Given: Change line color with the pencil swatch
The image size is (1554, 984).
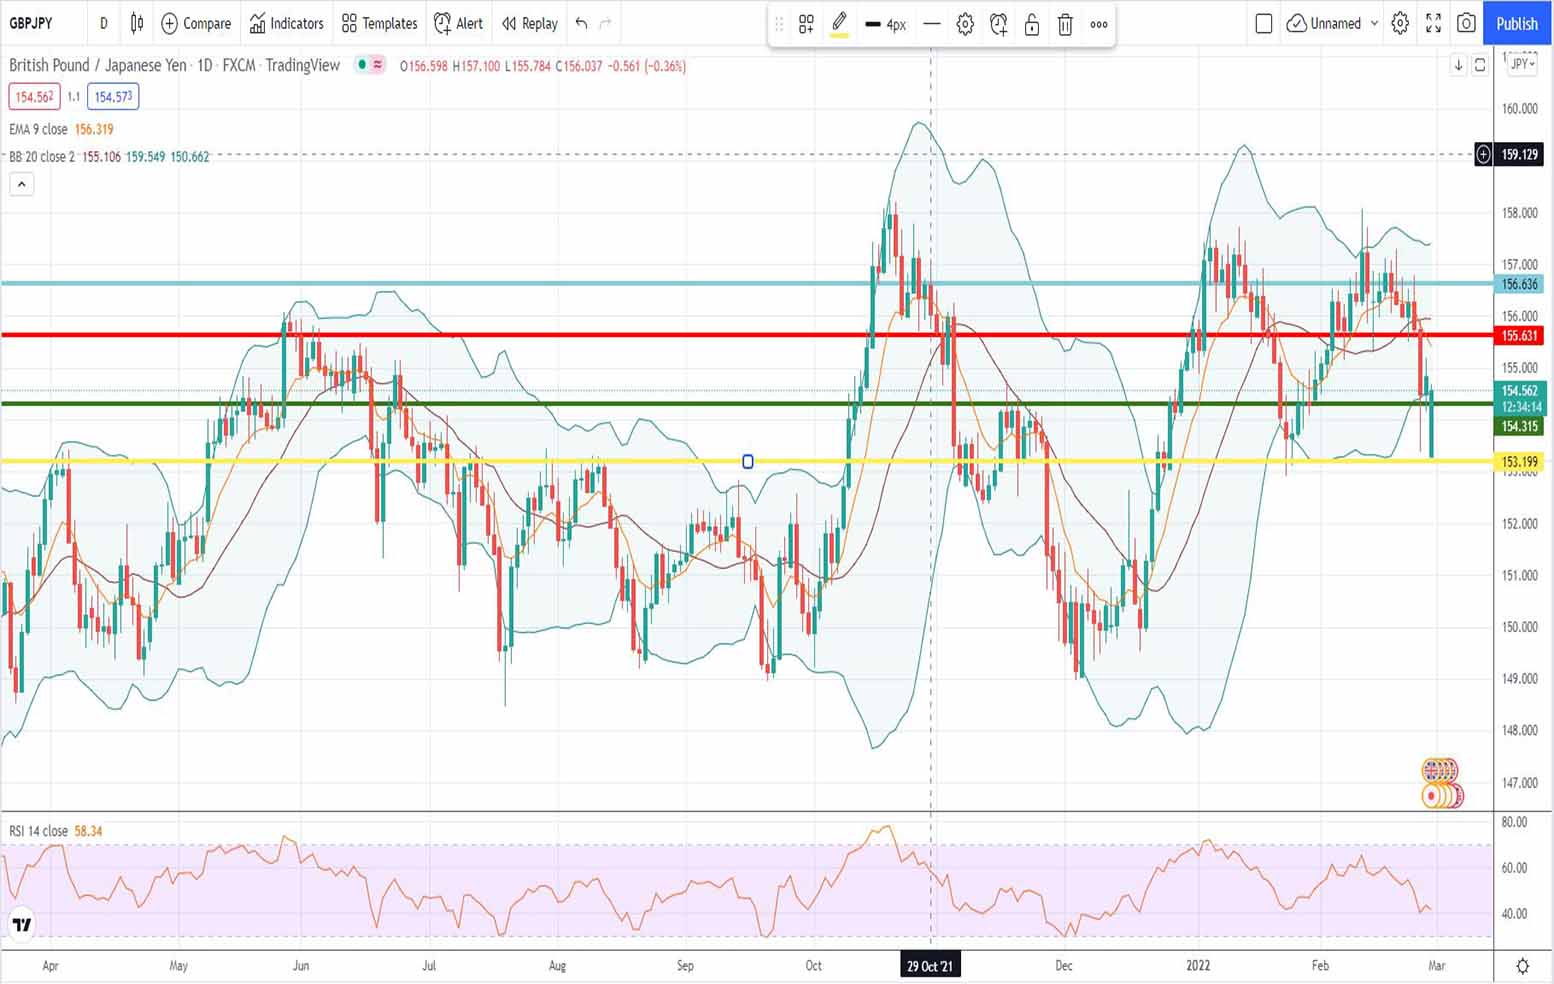Looking at the screenshot, I should pos(839,24).
